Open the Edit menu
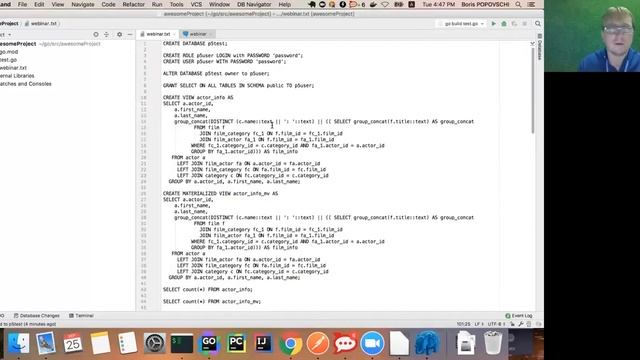The width and height of the screenshot is (640, 360). [x=39, y=4]
